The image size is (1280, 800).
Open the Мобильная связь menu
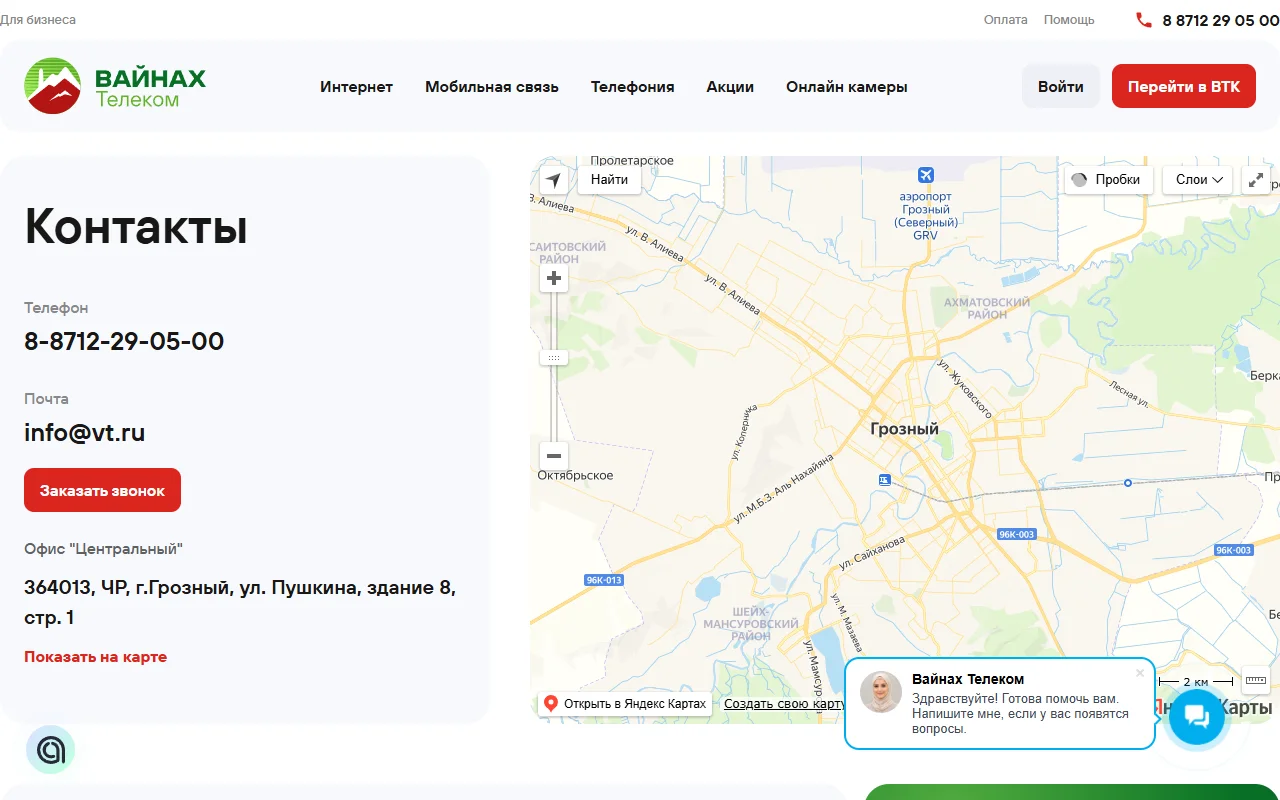492,87
